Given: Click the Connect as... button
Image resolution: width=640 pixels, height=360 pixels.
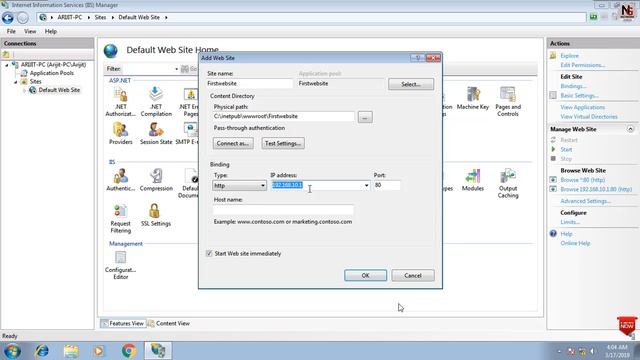Looking at the screenshot, I should coord(233,143).
